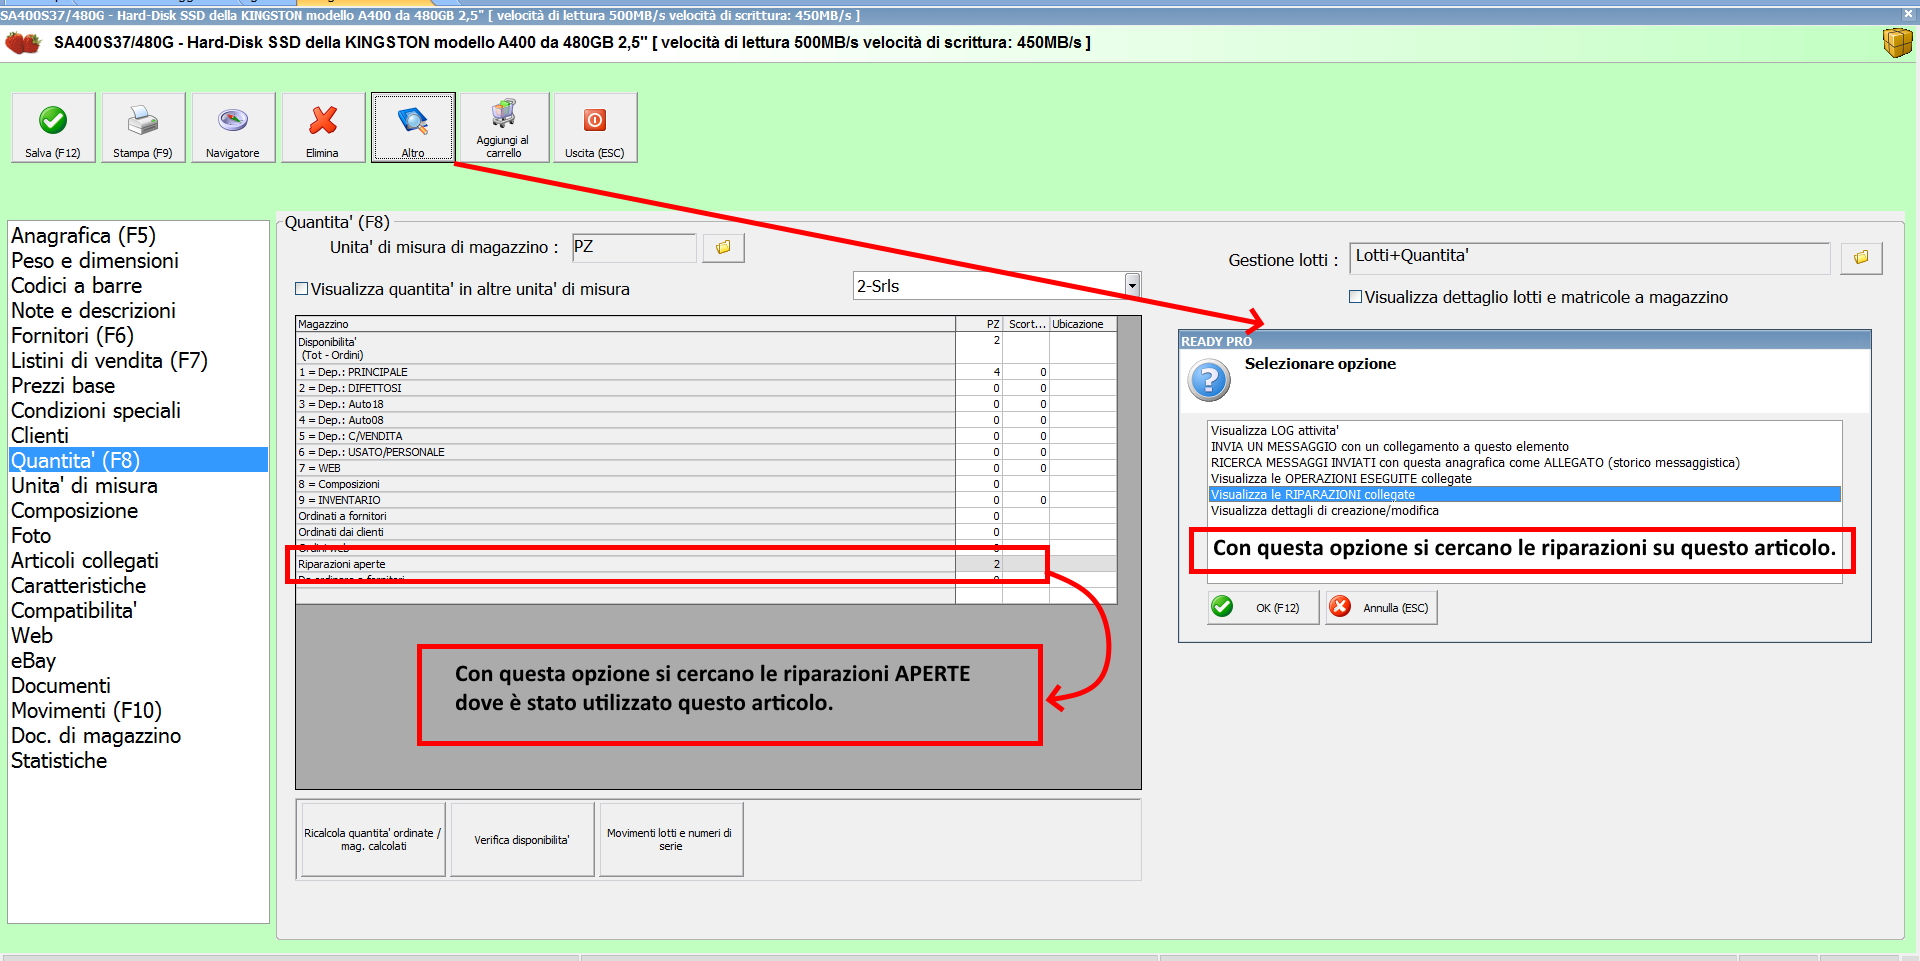
Task: Select Visualizza le RIPARAZIONI collegate option
Action: tap(1524, 495)
